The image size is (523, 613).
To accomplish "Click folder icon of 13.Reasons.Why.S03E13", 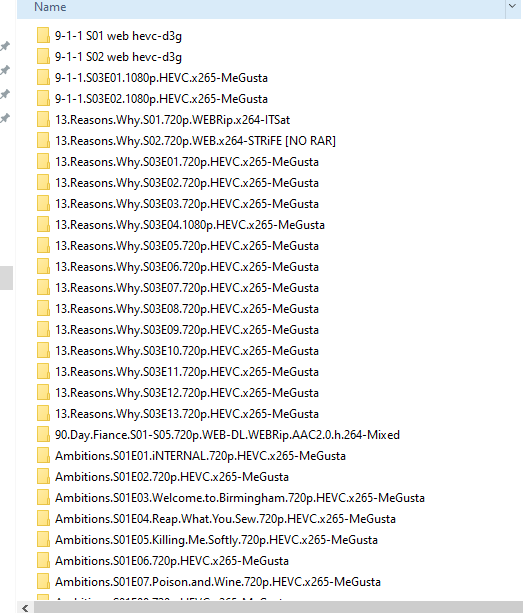I will (43, 413).
